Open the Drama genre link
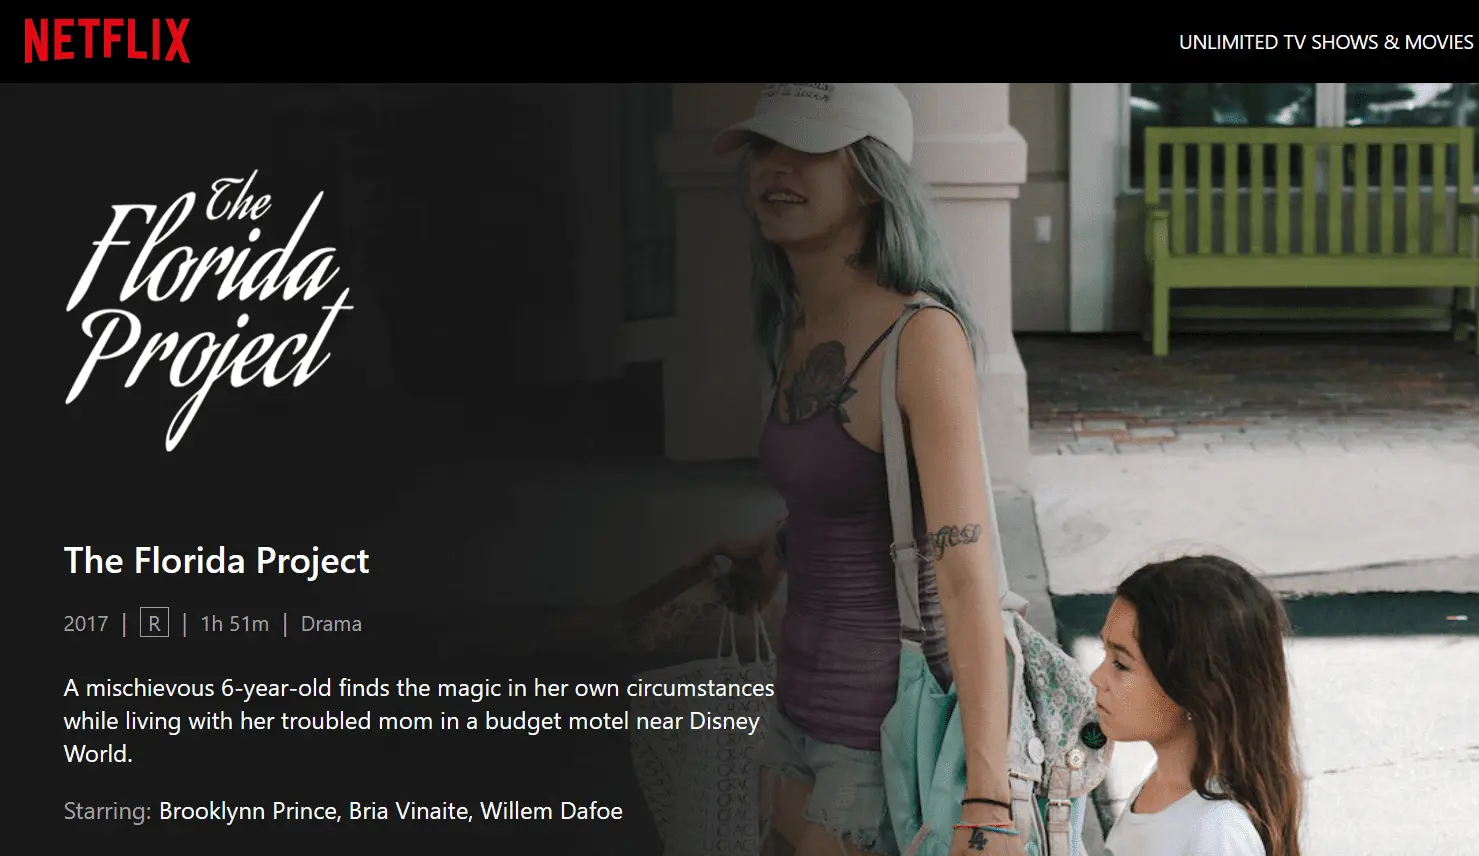Screen dimensions: 1479x856 pyautogui.click(x=331, y=624)
